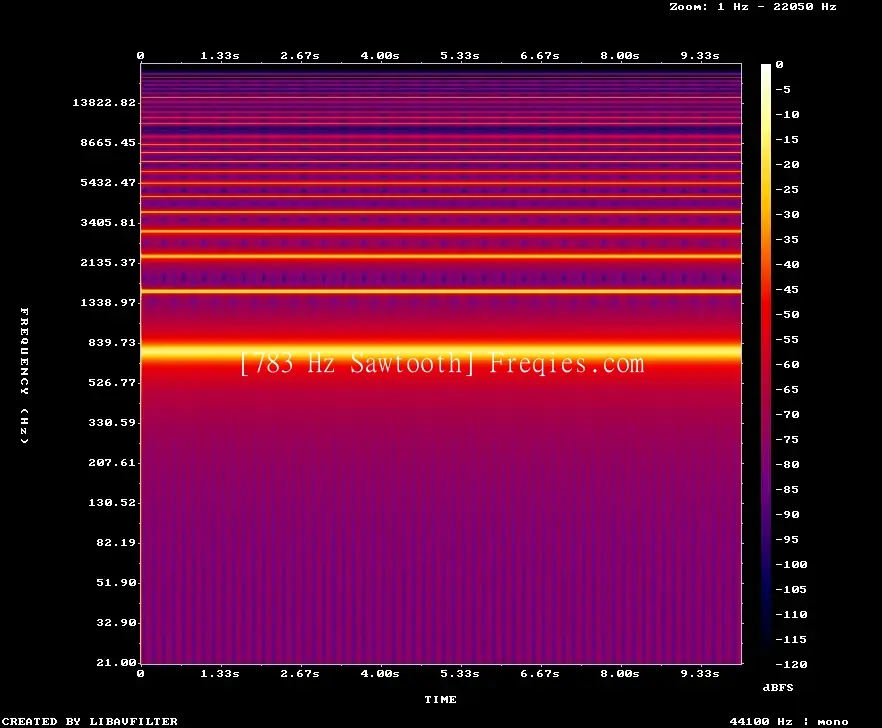Click the dBFS color gradient bar
Screen dimensions: 882x728
tap(766, 364)
